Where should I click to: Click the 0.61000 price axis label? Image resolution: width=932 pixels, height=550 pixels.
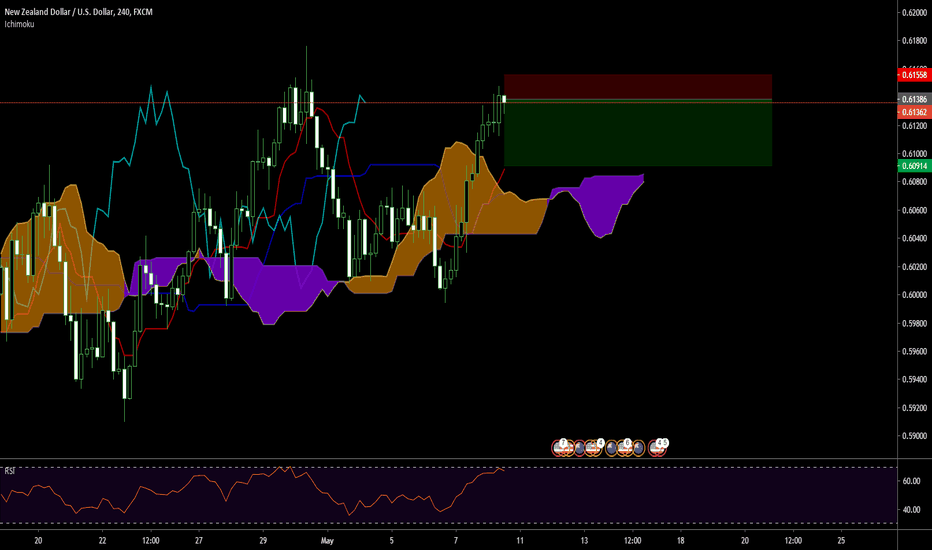(x=914, y=153)
